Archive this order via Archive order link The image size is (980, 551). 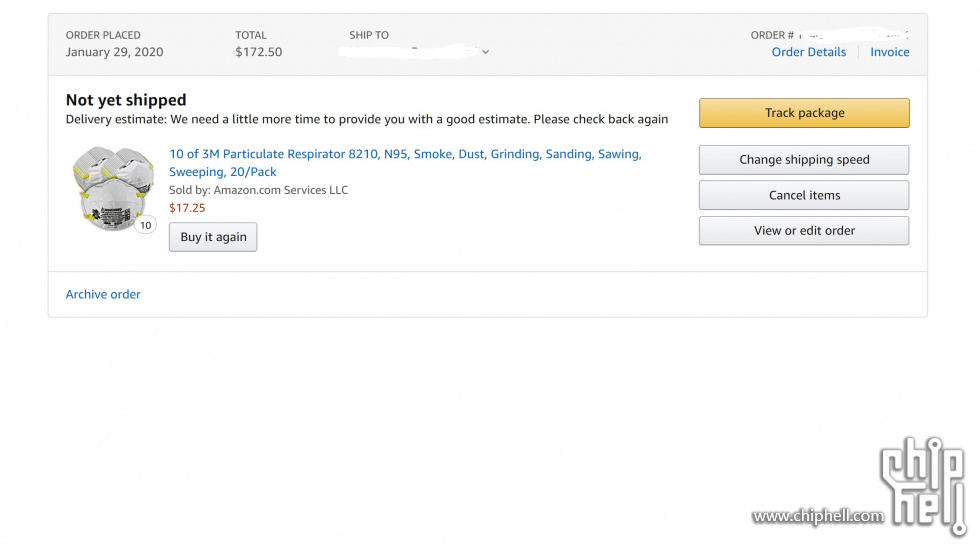click(103, 294)
